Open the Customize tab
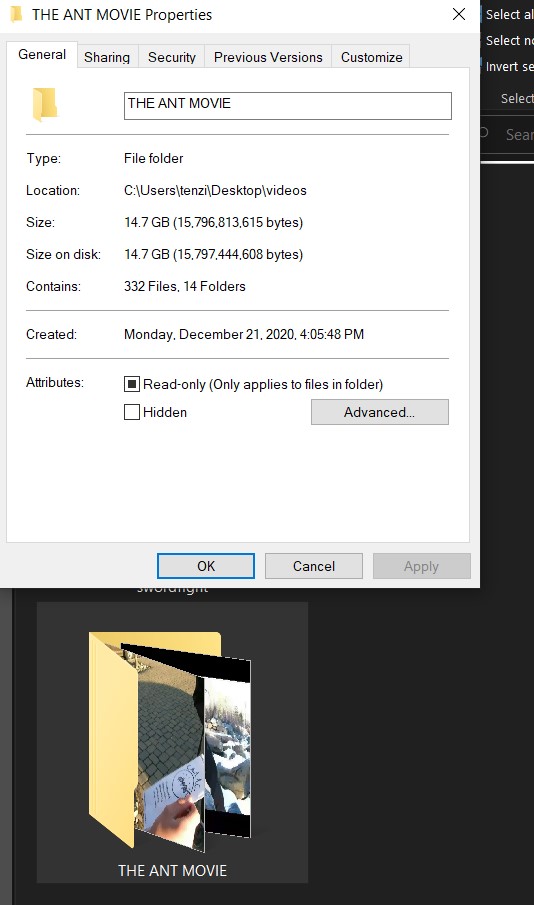 (x=371, y=57)
